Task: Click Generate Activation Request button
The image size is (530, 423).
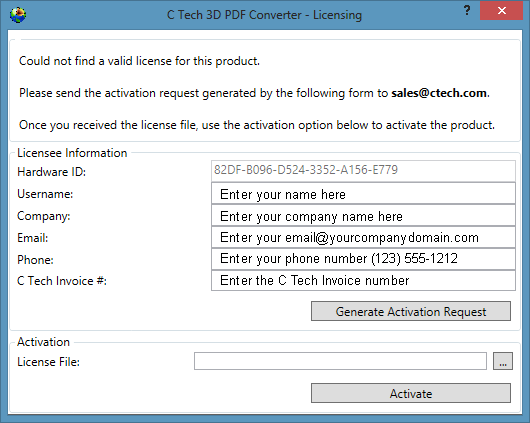Action: 411,311
